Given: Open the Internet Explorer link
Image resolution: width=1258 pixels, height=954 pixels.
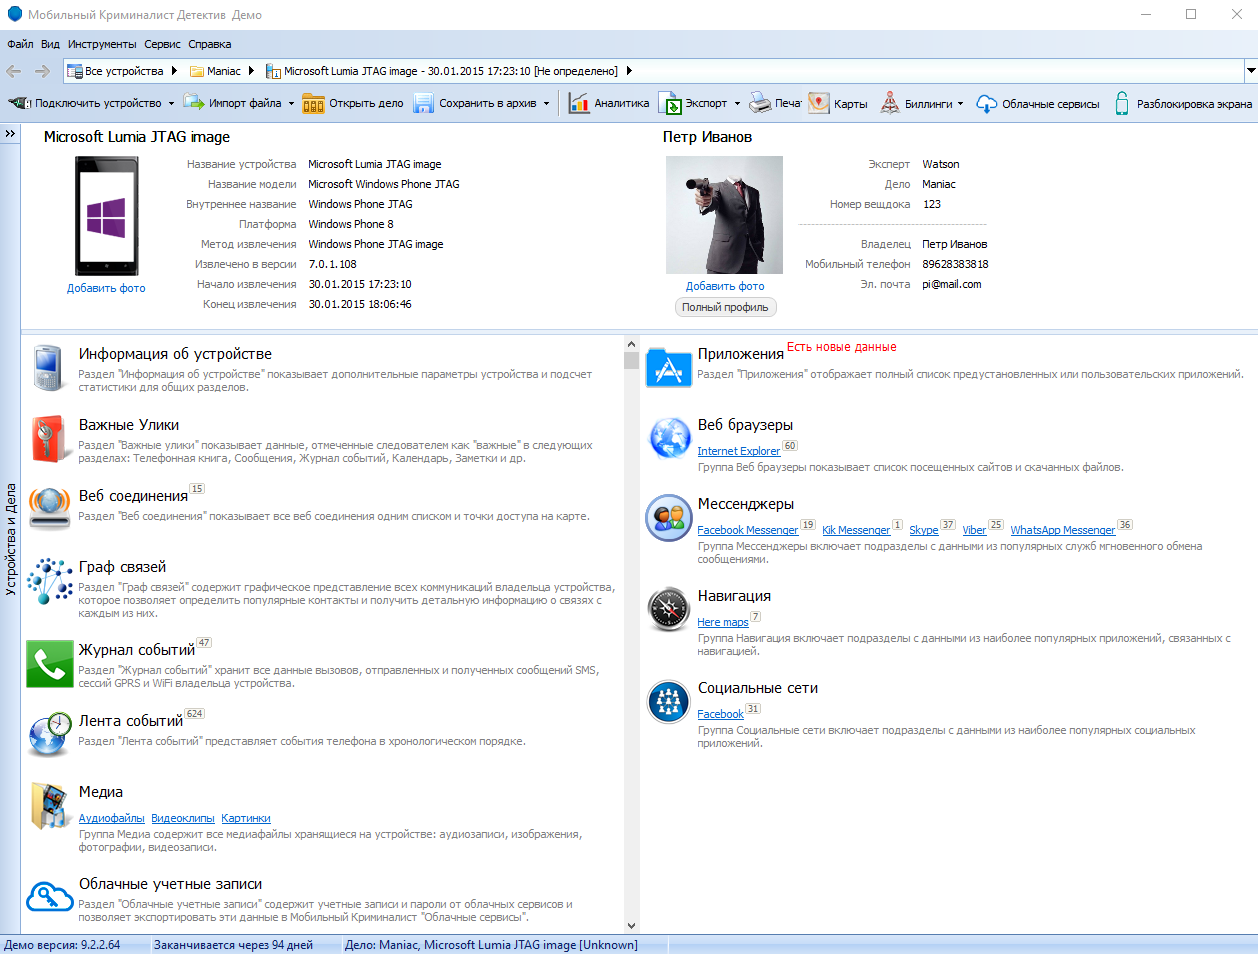Looking at the screenshot, I should coord(738,451).
